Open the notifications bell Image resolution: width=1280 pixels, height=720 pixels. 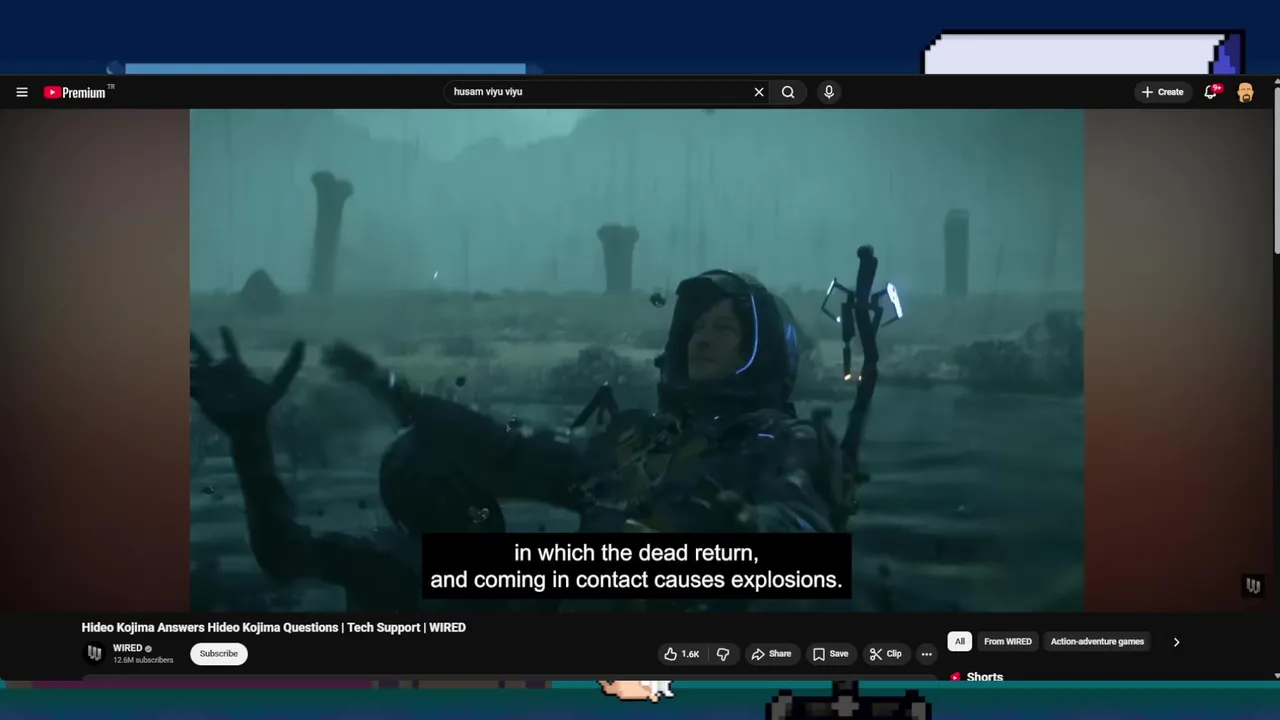pyautogui.click(x=1211, y=92)
